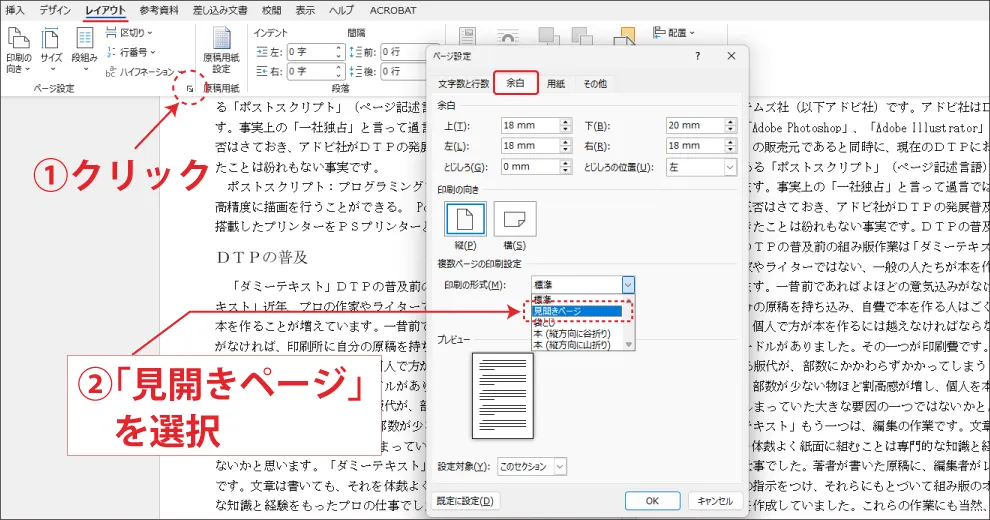Click the right margin 右 field
Screen dimensions: 990x520
695,146
